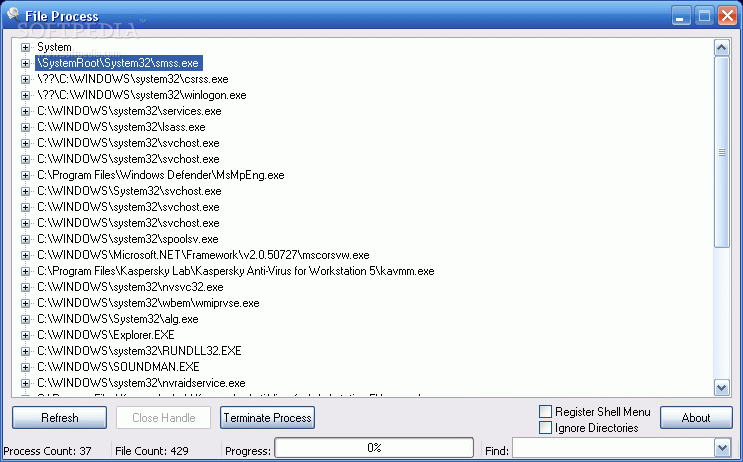The image size is (743, 462).
Task: Click the vertical scrollbar thumb
Action: 721,152
